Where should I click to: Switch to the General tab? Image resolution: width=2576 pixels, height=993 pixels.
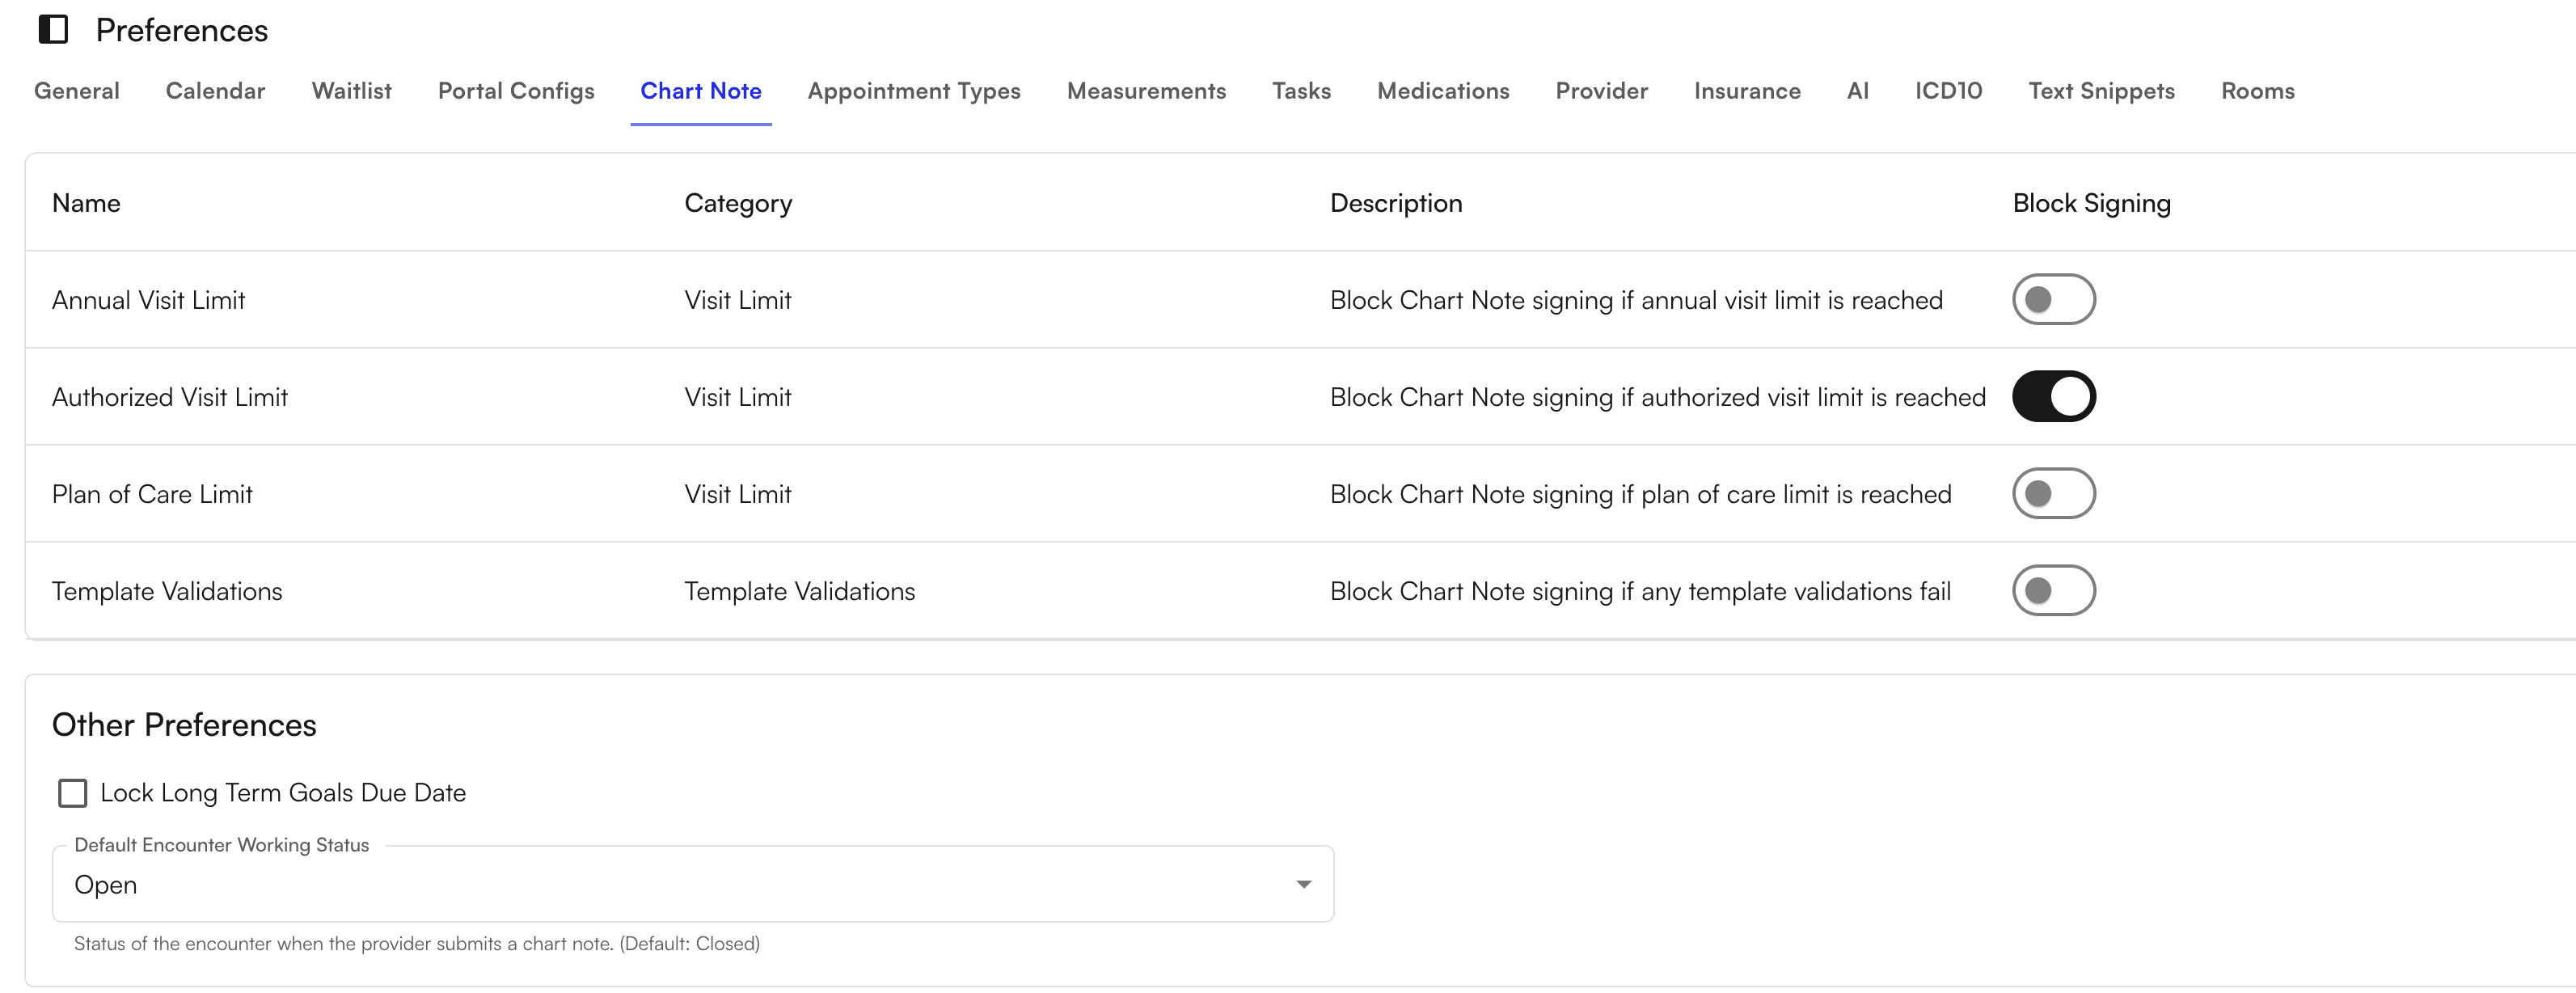77,91
